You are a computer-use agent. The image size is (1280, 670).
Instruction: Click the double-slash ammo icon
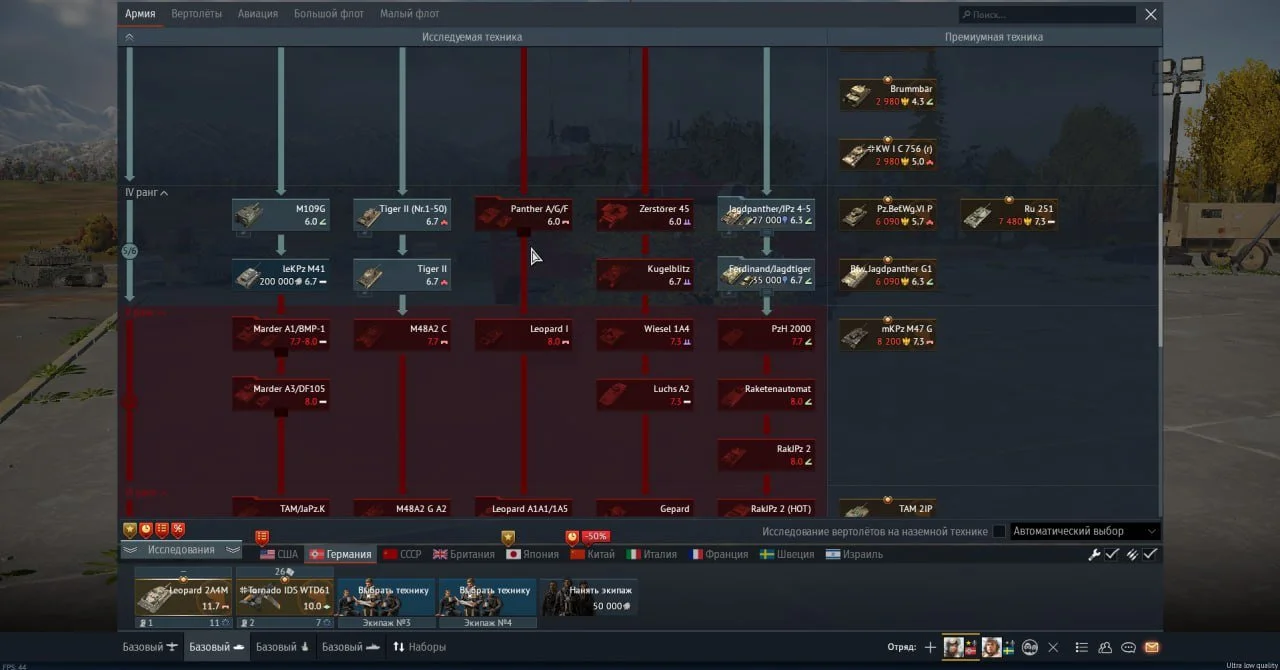1132,554
